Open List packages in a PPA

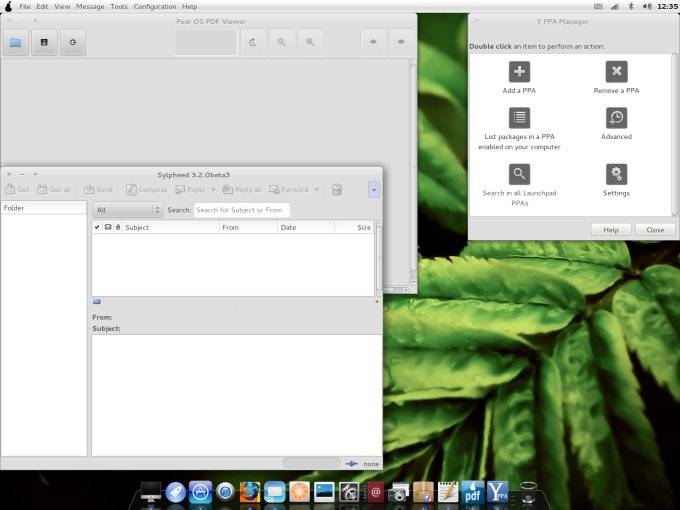pyautogui.click(x=519, y=118)
